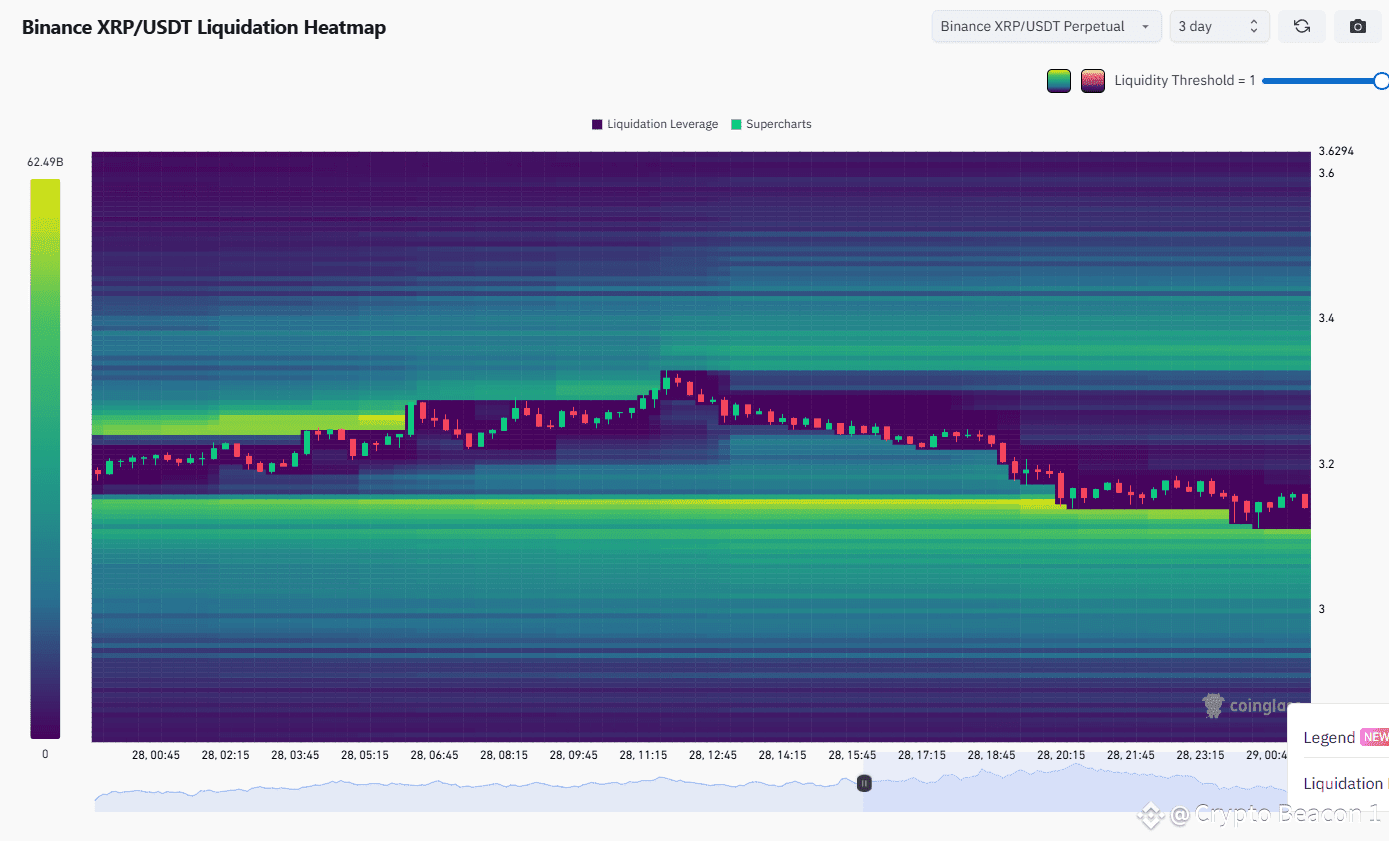Image resolution: width=1389 pixels, height=841 pixels.
Task: Click the 62.49B scale maximum label
Action: (45, 162)
